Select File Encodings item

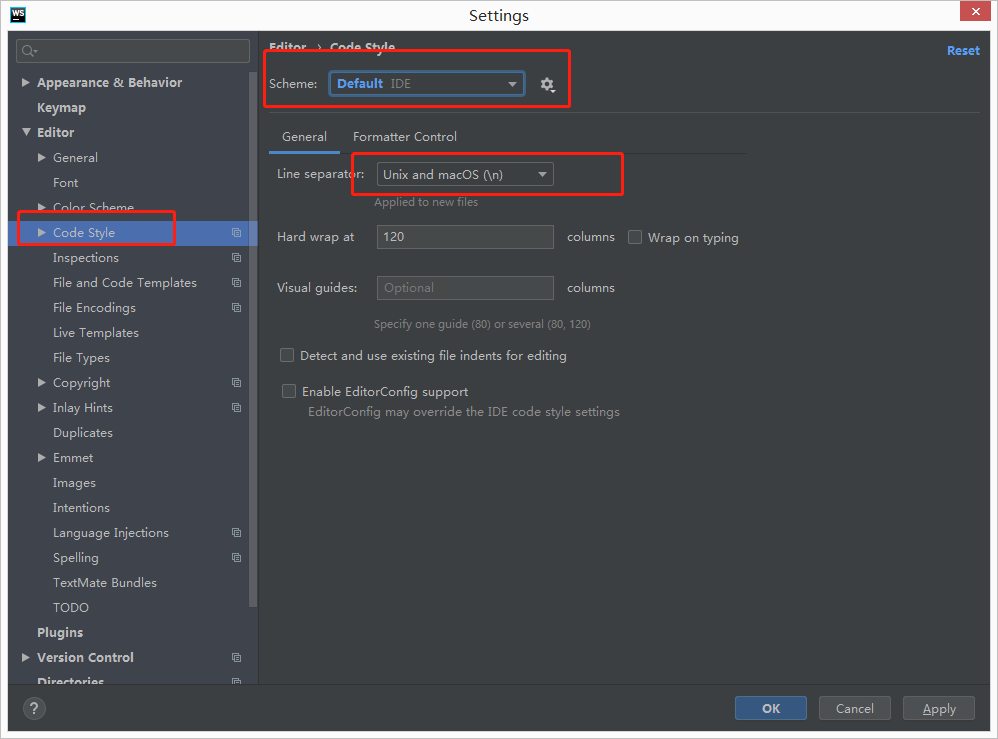point(94,307)
